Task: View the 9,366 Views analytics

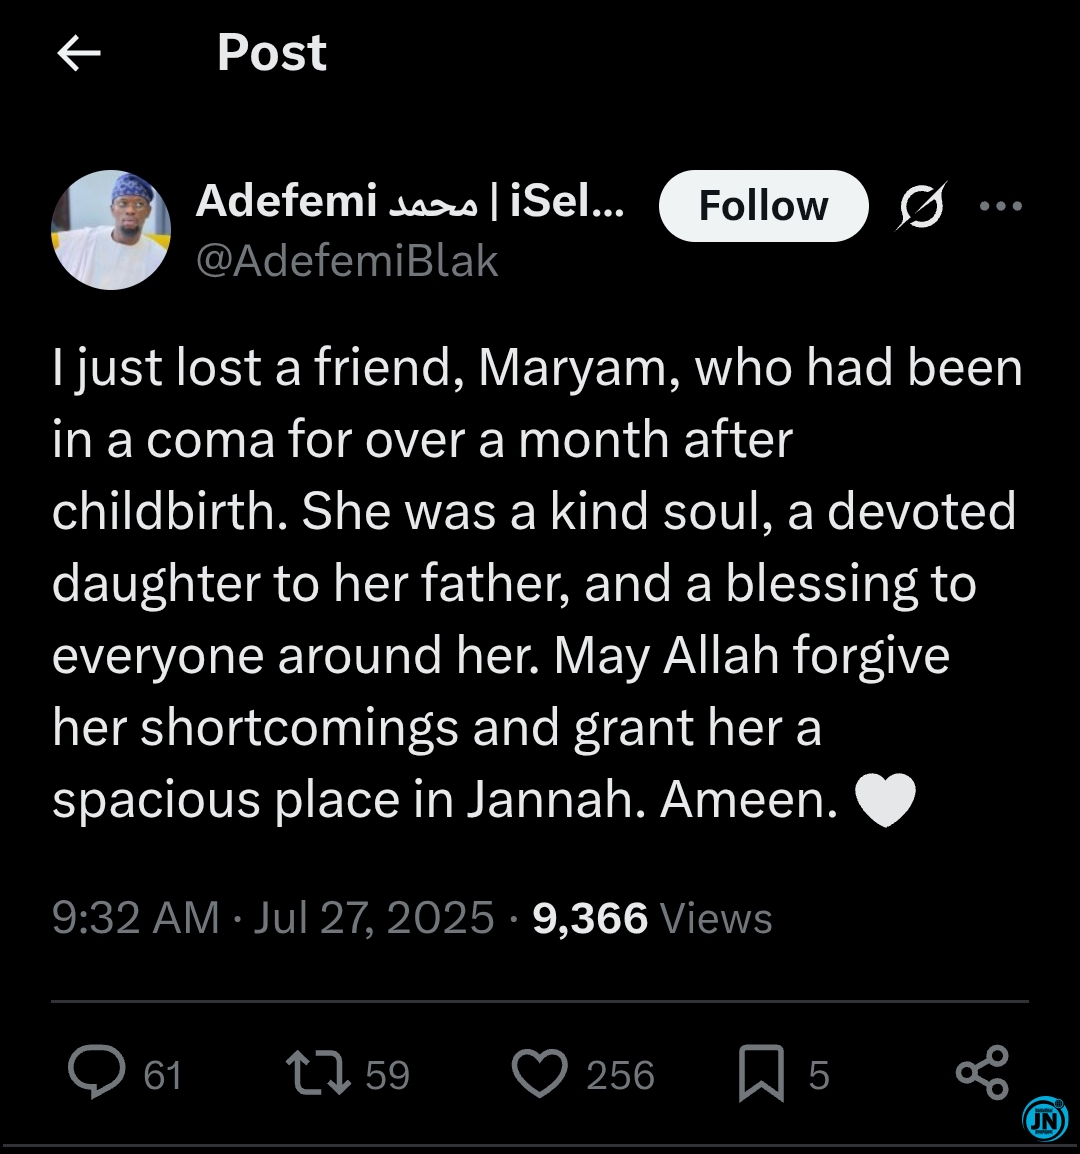Action: (x=652, y=918)
